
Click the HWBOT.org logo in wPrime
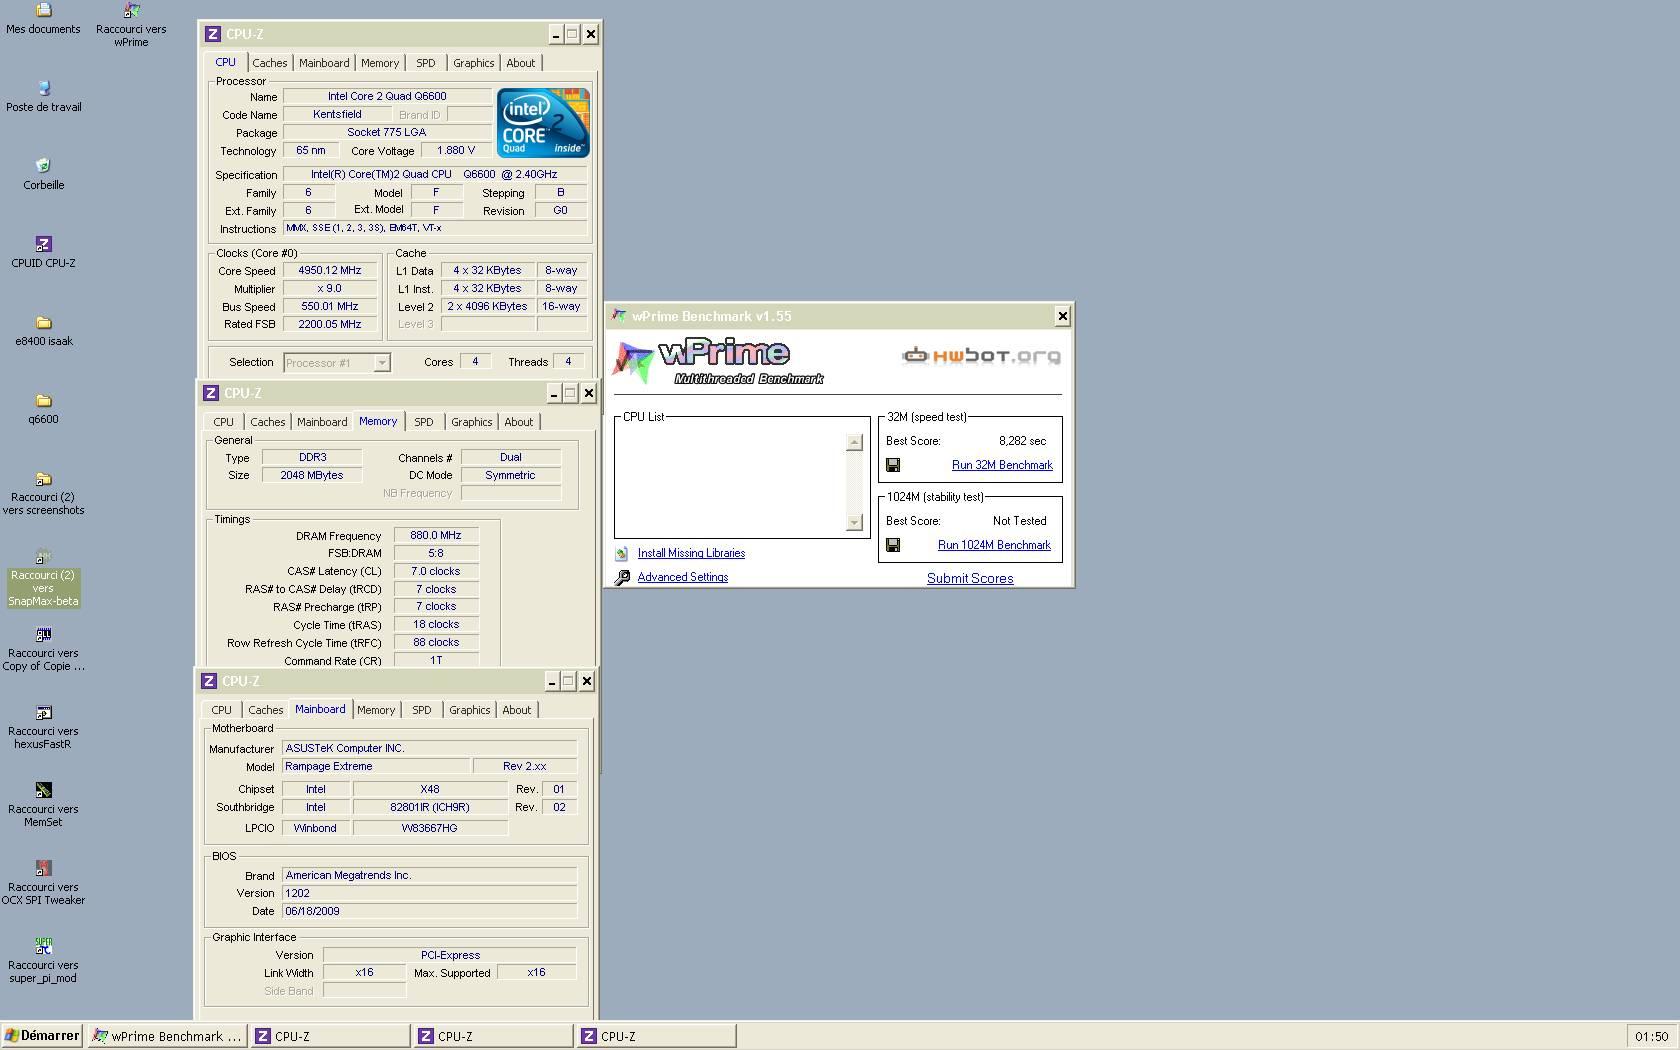pos(981,356)
